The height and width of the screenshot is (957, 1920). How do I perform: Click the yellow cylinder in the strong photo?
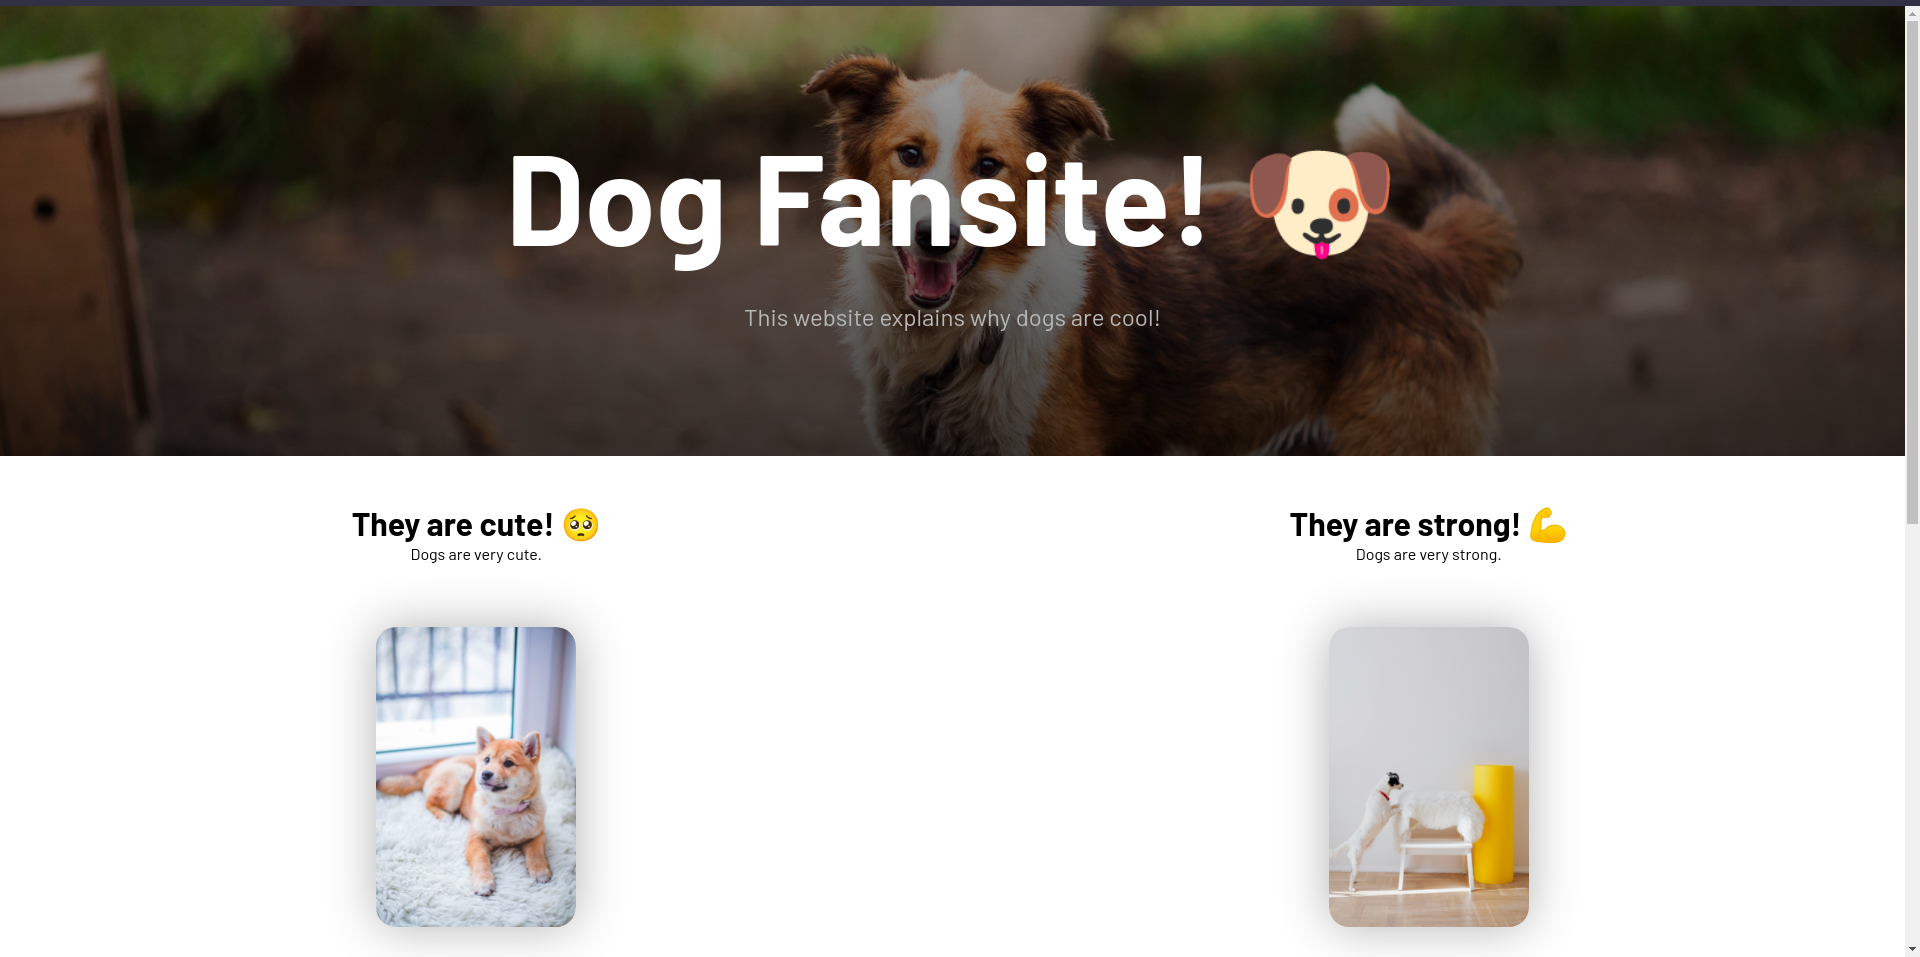1493,824
